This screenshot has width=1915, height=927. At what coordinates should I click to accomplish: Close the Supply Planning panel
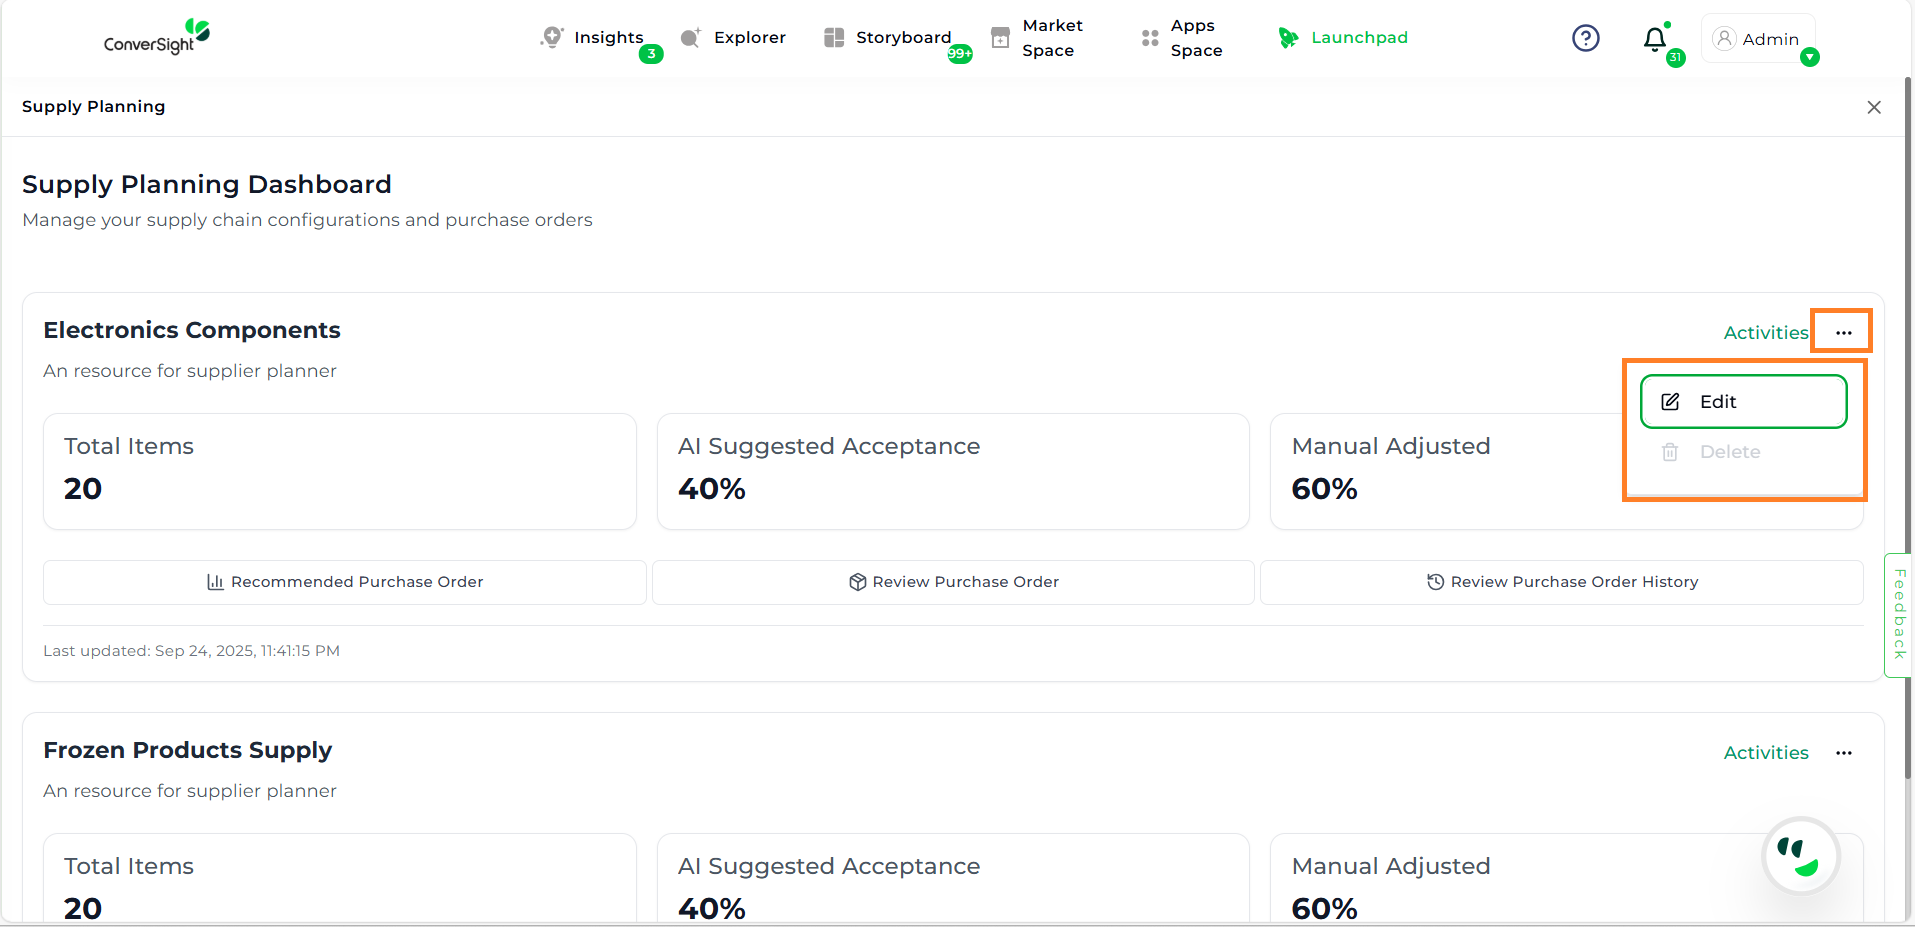pyautogui.click(x=1873, y=107)
